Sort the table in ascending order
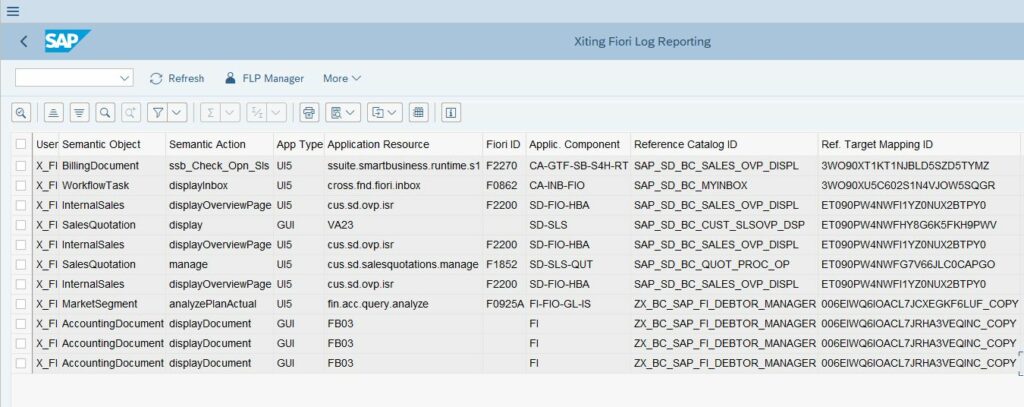1024x407 pixels. 54,112
